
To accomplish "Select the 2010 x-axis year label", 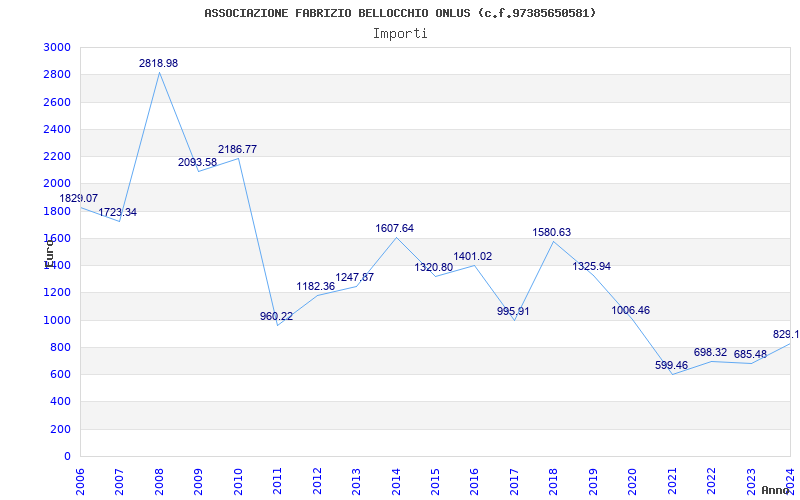I will pyautogui.click(x=238, y=480).
